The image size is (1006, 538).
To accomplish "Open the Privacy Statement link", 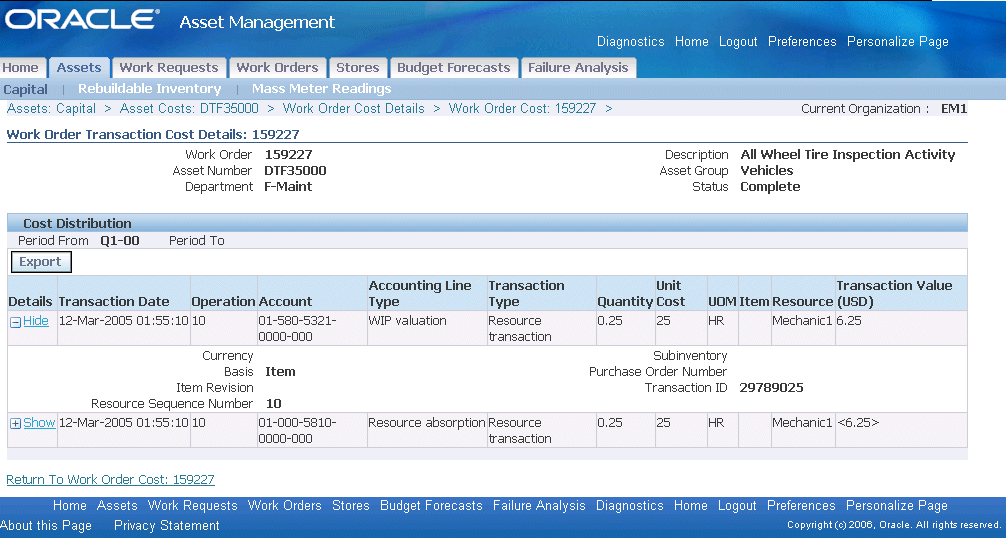I will 167,526.
